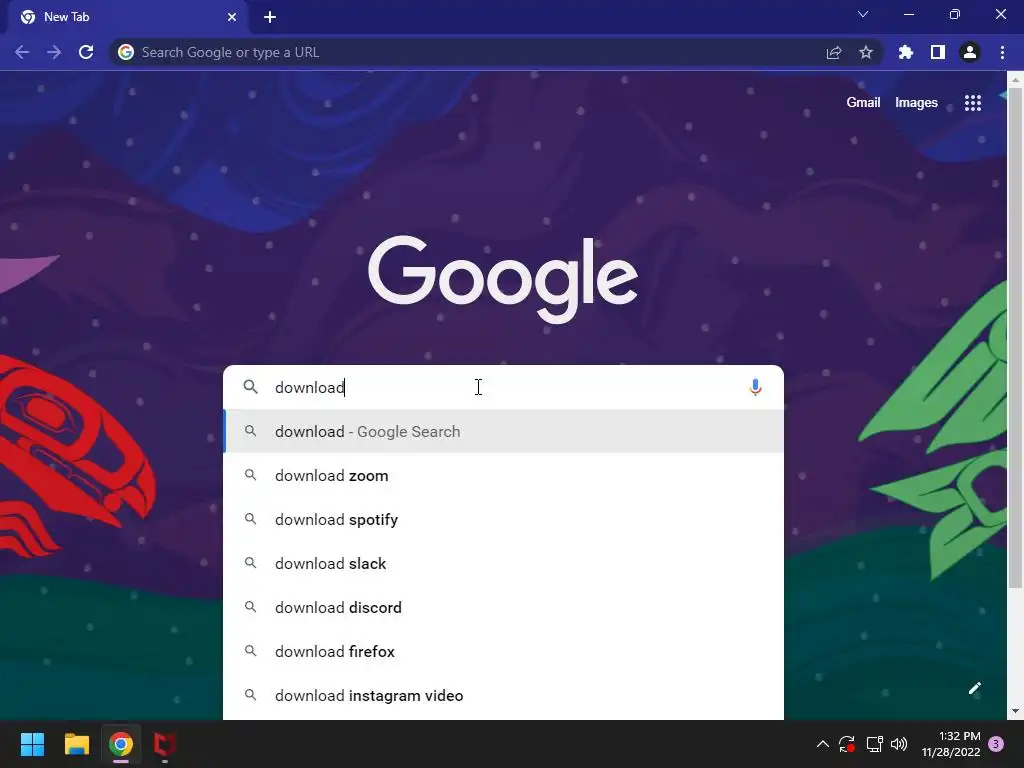The height and width of the screenshot is (768, 1024).
Task: Customize this page with the pencil icon
Action: 975,688
